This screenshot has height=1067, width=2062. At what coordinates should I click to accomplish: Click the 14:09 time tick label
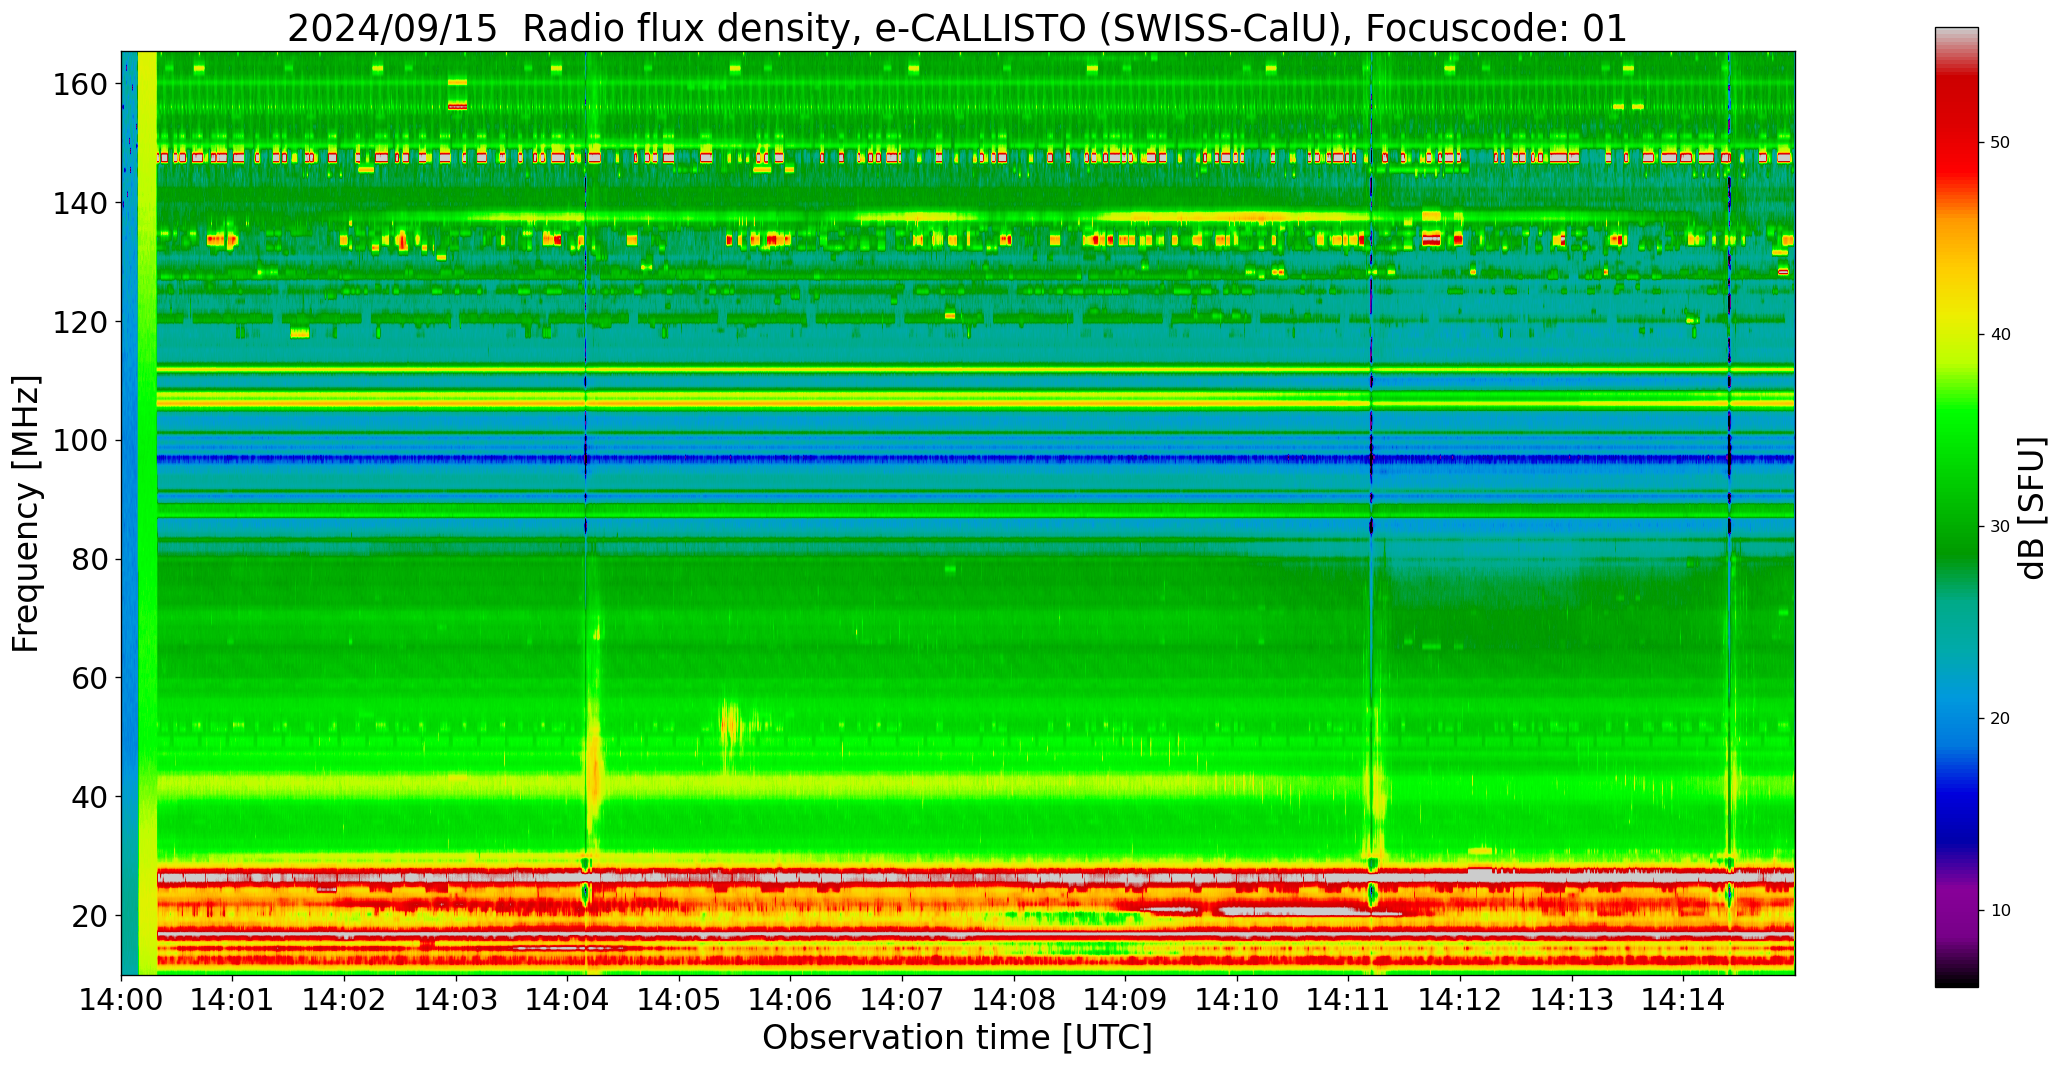click(1125, 1001)
